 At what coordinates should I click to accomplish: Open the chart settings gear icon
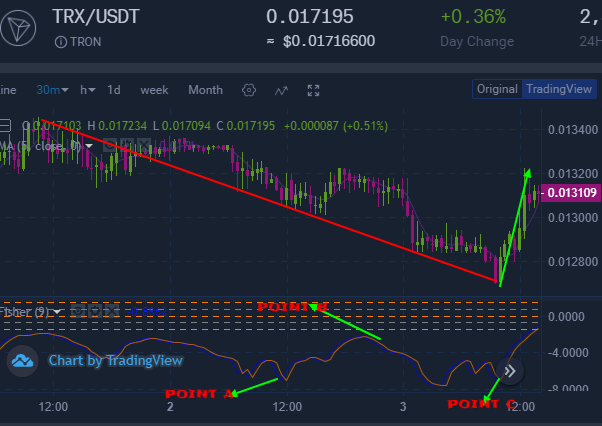(249, 91)
